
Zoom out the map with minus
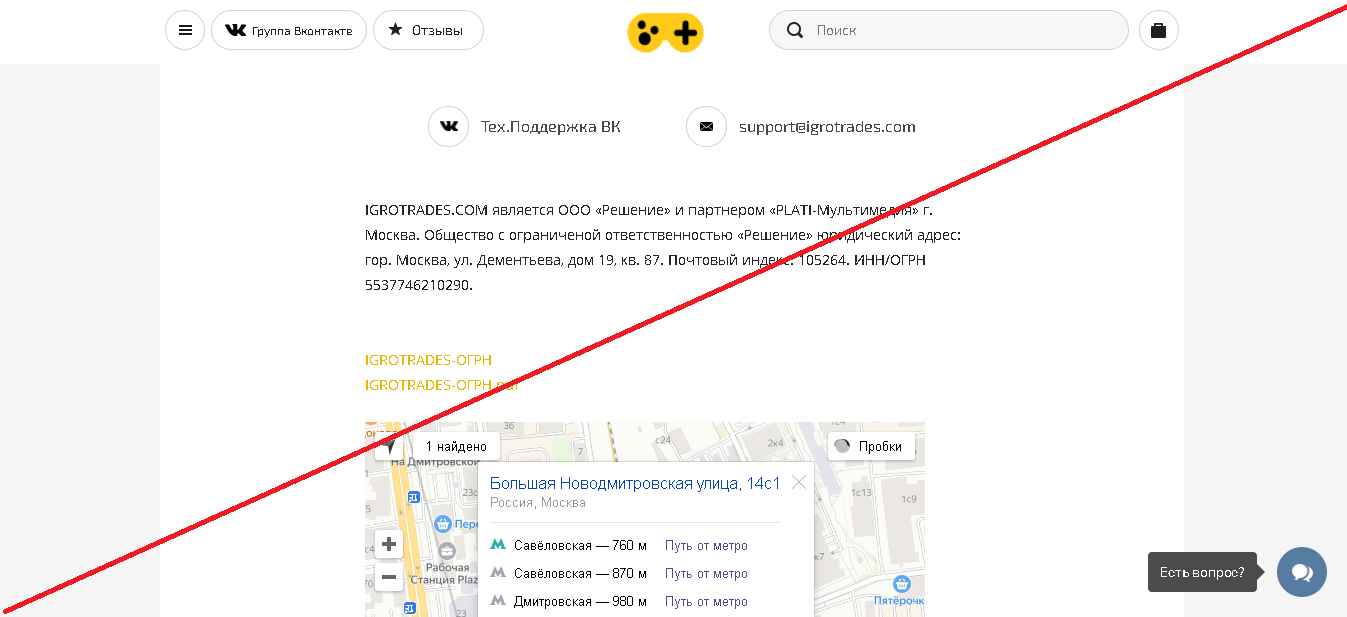point(389,577)
